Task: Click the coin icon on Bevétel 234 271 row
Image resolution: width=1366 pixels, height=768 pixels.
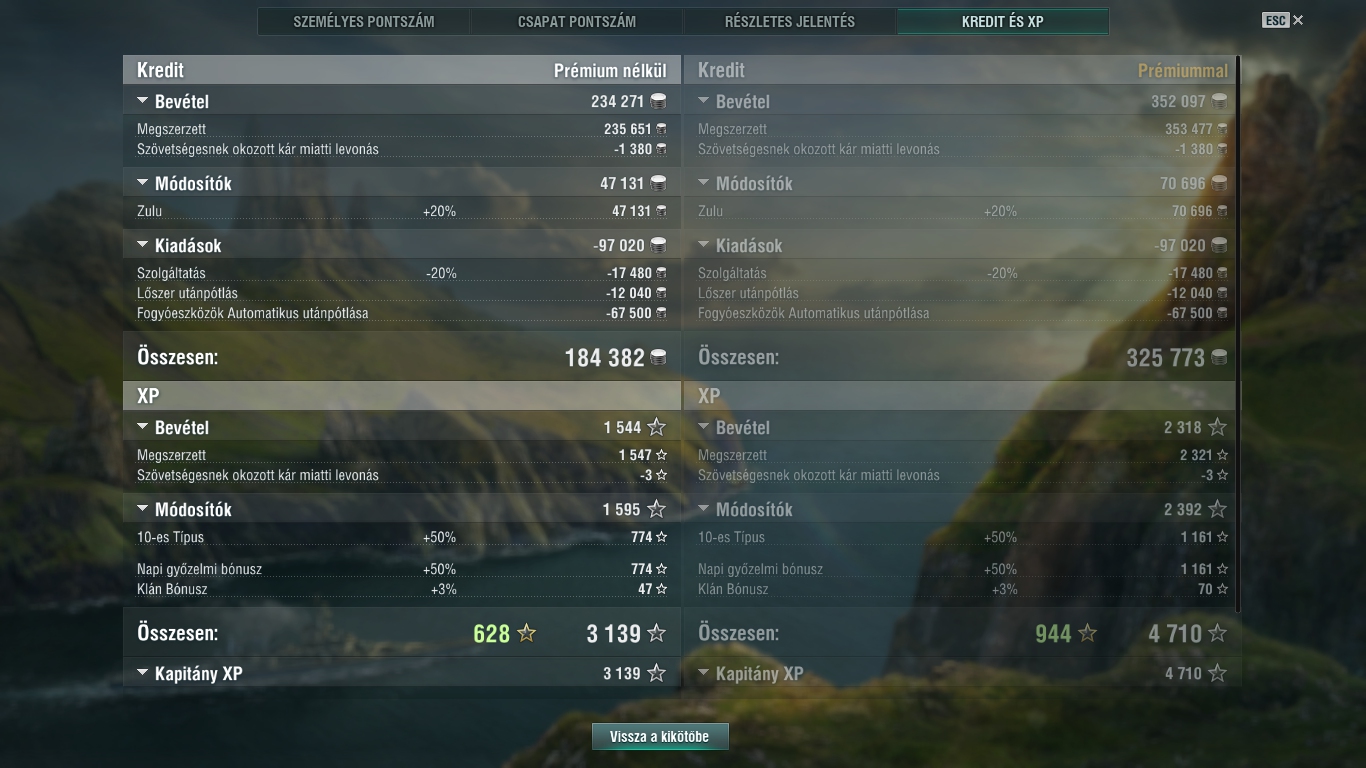Action: point(658,101)
